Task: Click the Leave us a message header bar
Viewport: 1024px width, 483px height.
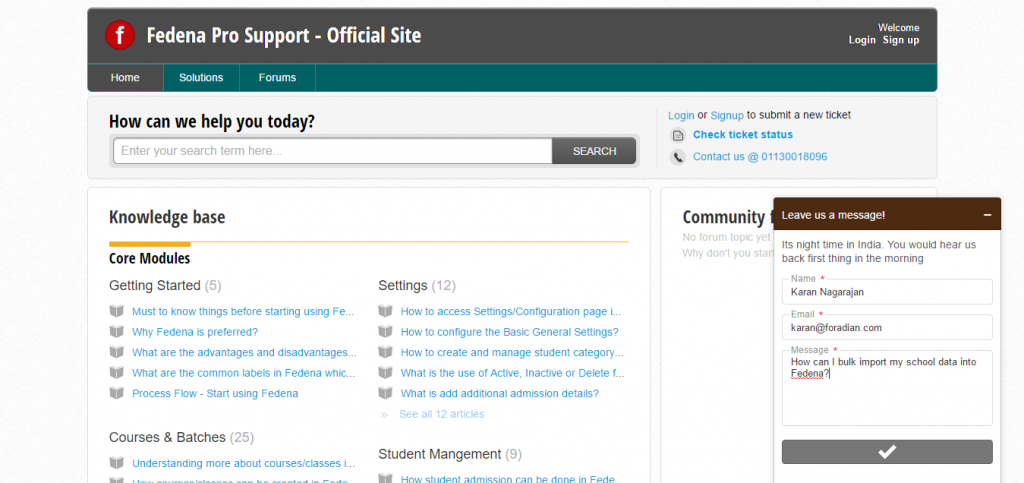Action: (887, 214)
